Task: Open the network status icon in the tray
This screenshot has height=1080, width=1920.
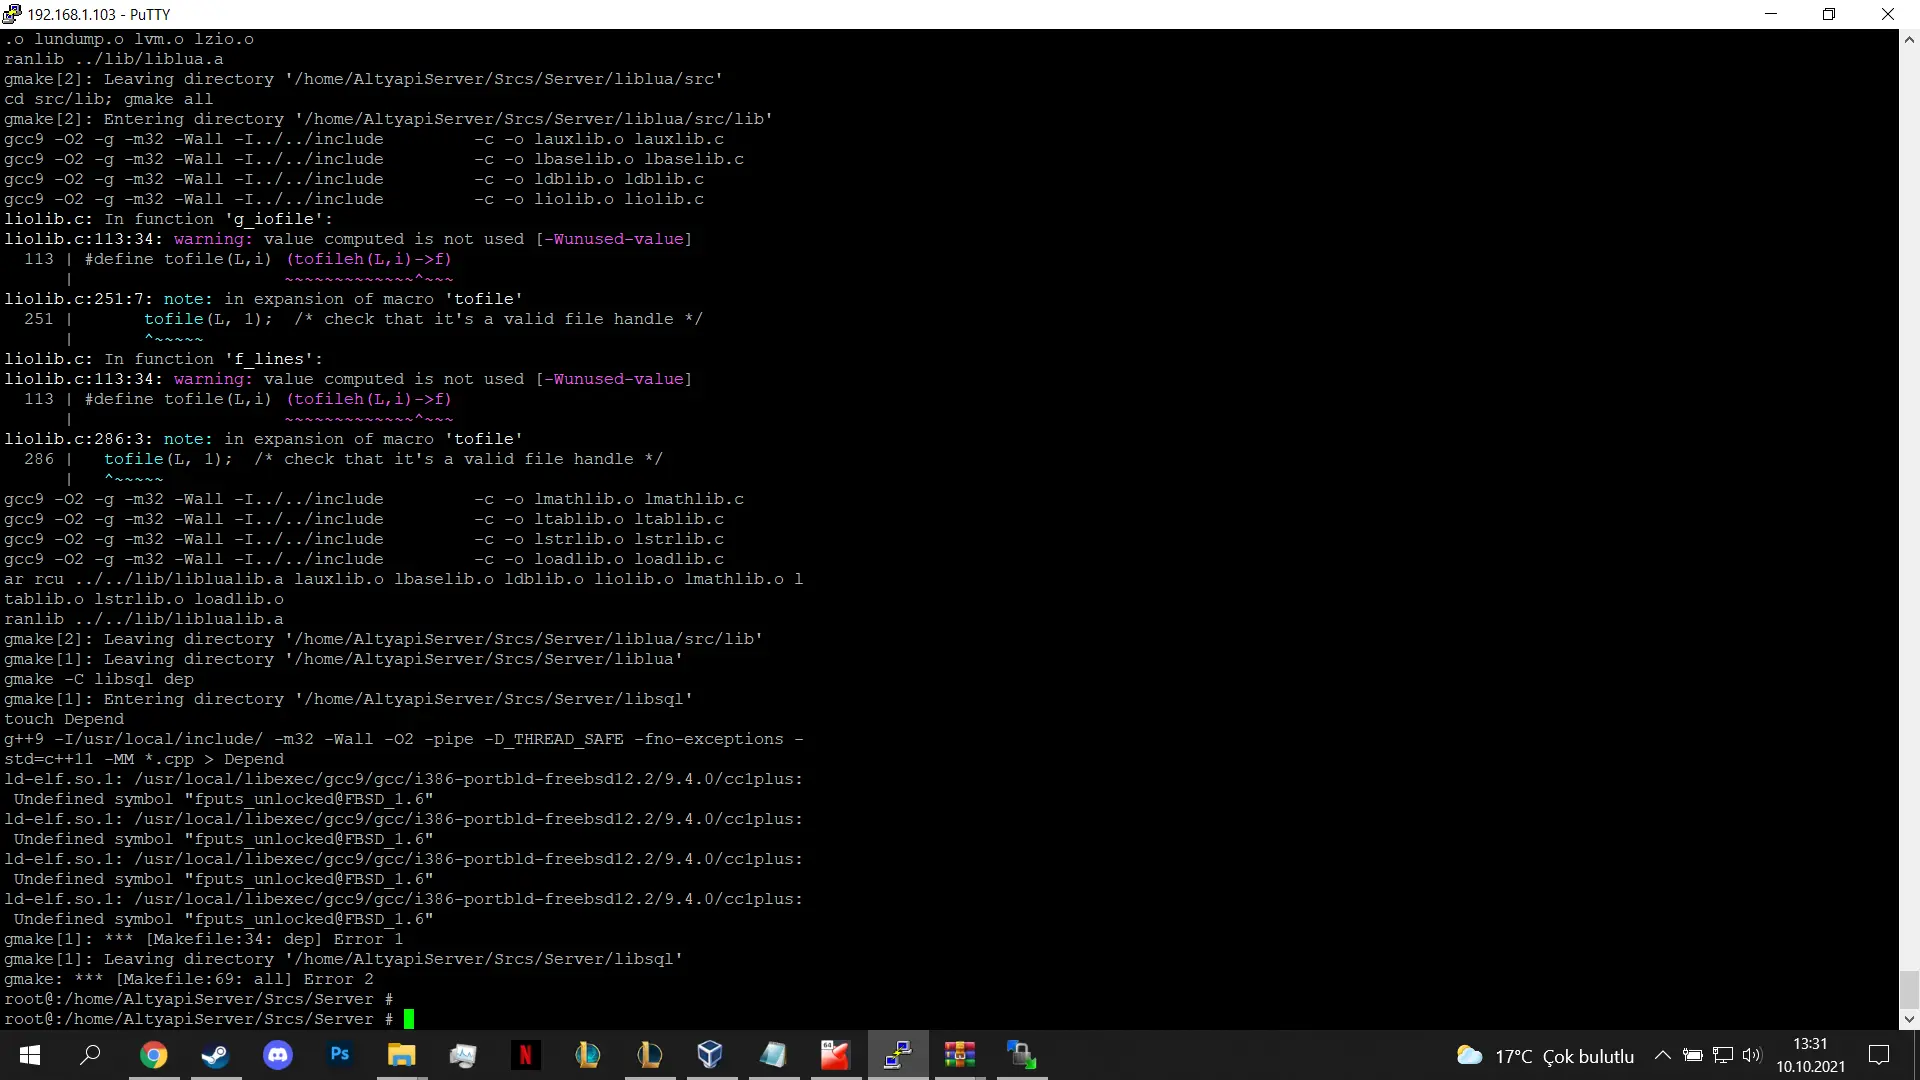Action: coord(1723,1055)
